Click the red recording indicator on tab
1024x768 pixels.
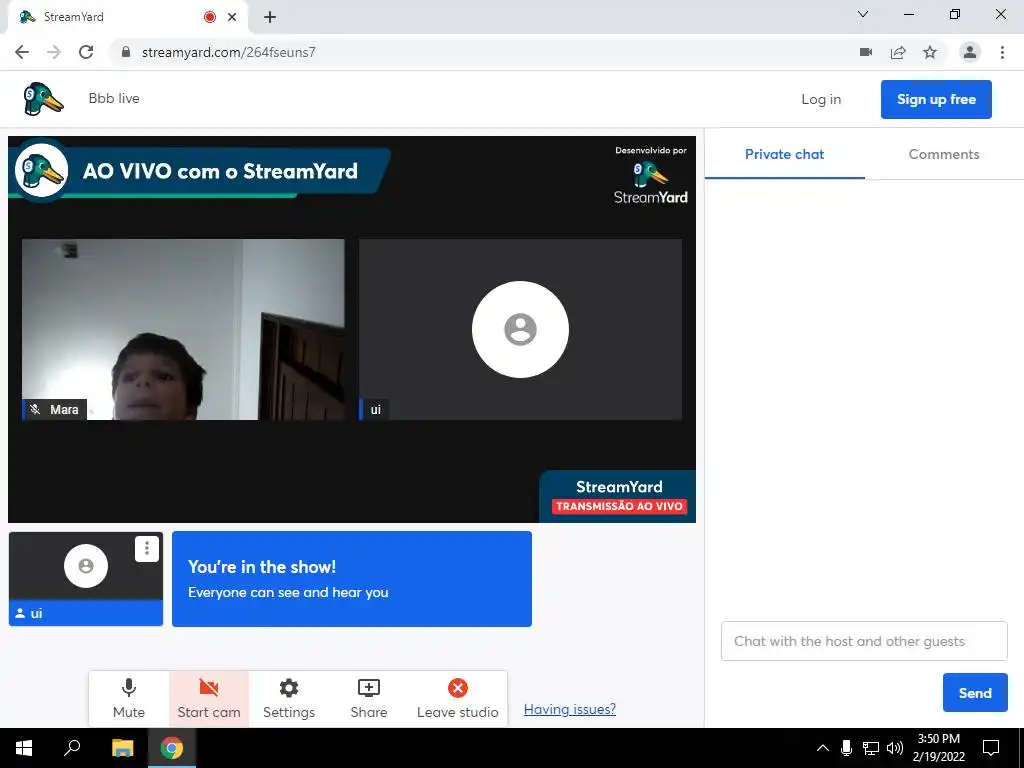(210, 17)
